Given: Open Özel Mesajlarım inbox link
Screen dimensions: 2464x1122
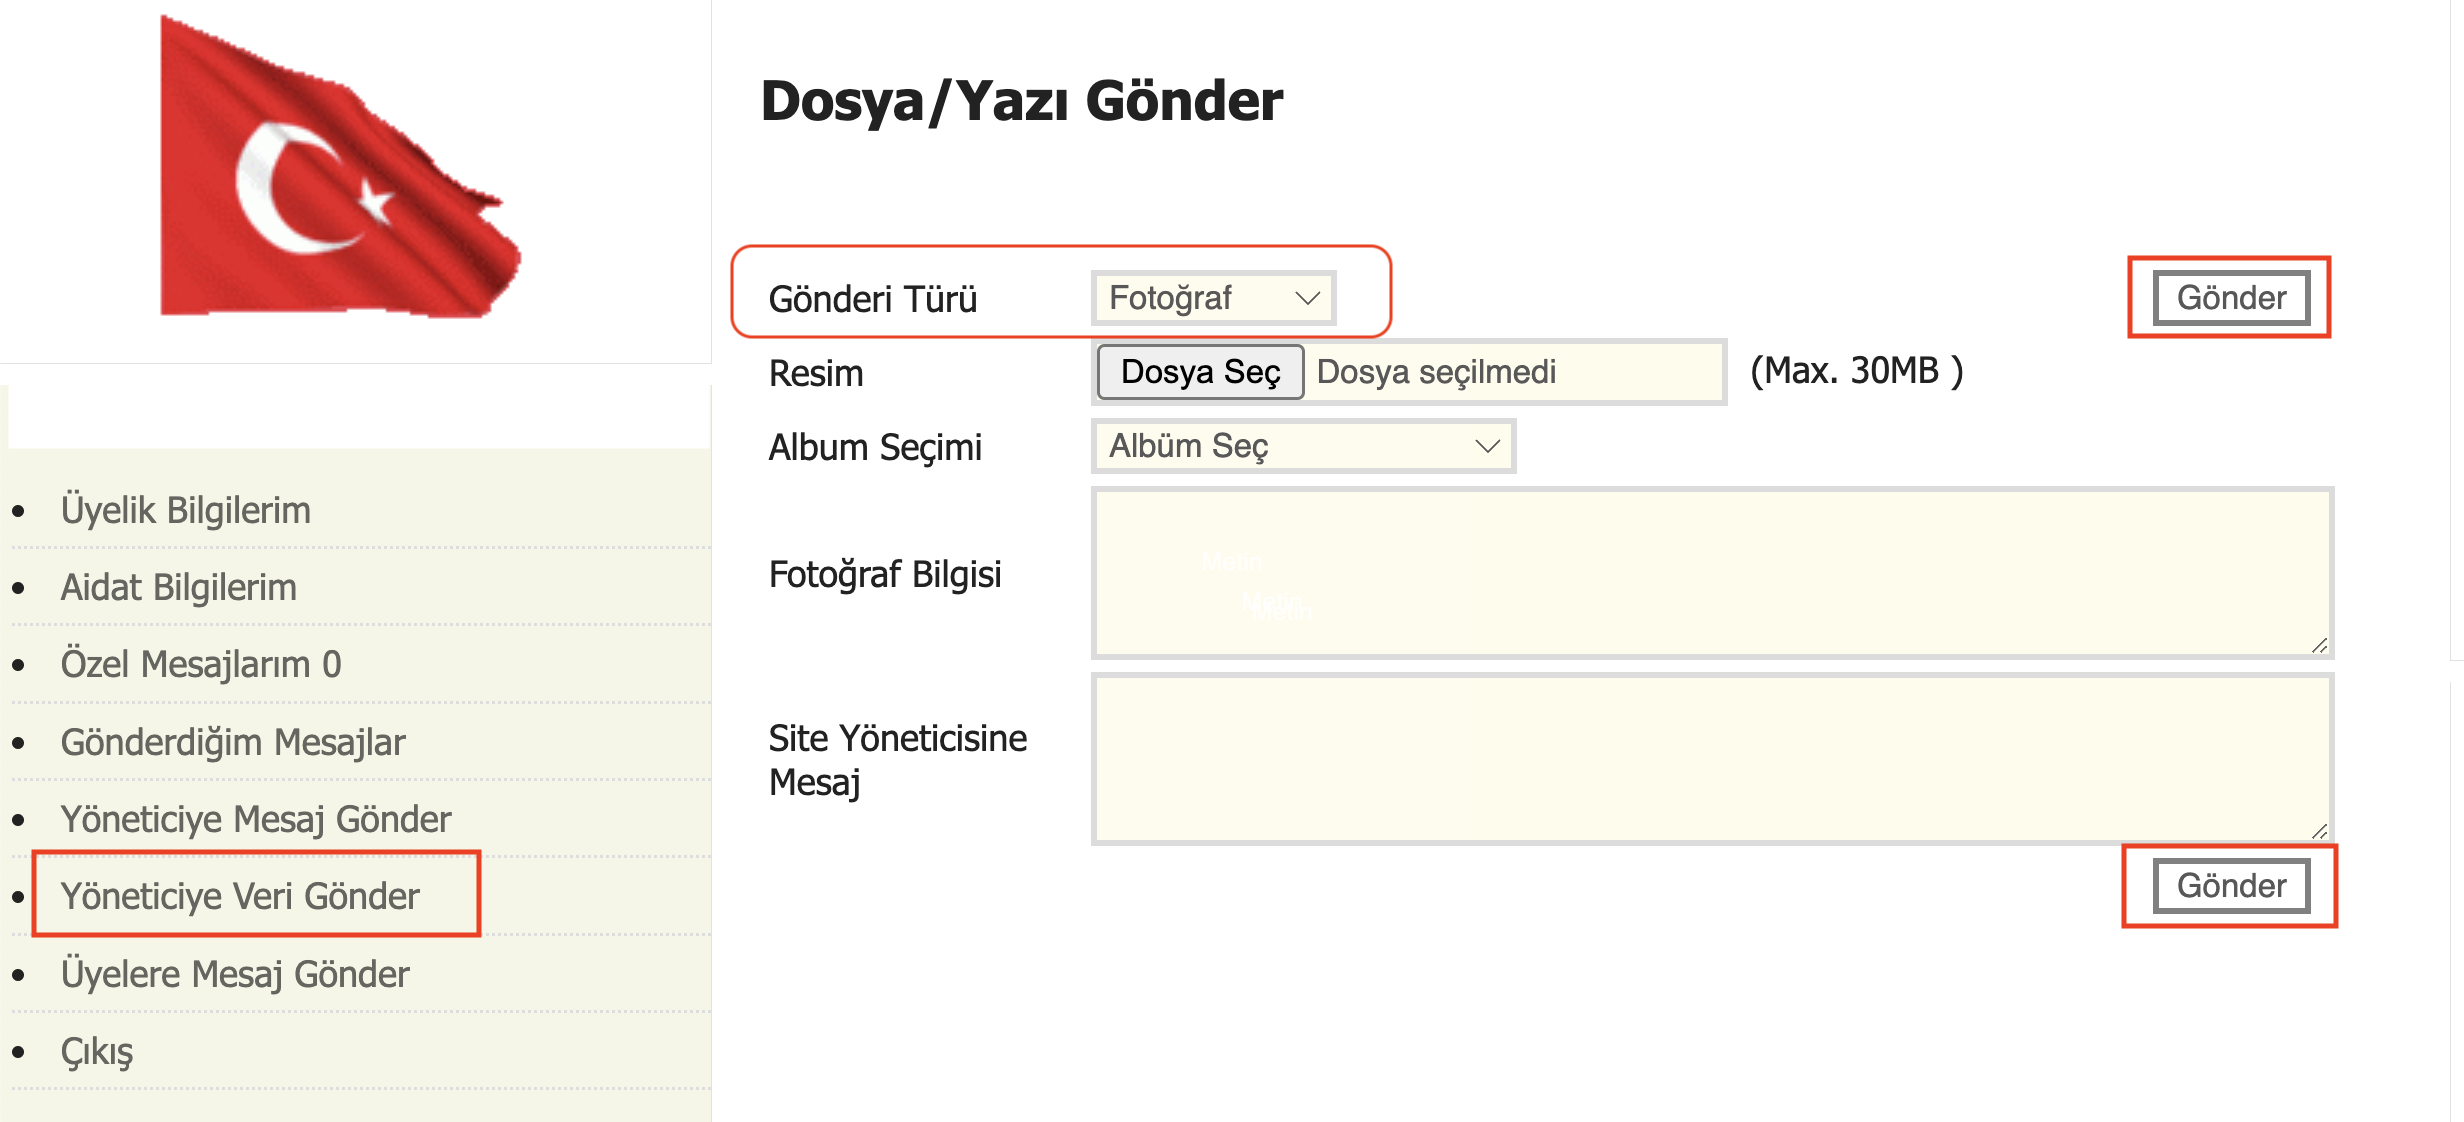Looking at the screenshot, I should (x=201, y=664).
